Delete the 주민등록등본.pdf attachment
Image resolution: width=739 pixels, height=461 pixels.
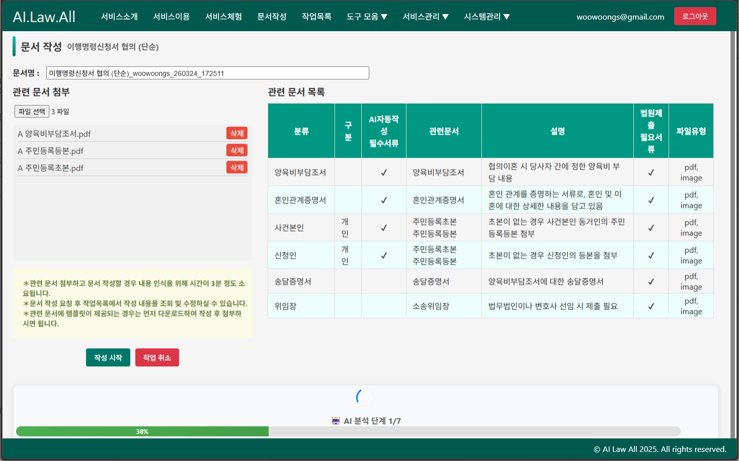(237, 150)
